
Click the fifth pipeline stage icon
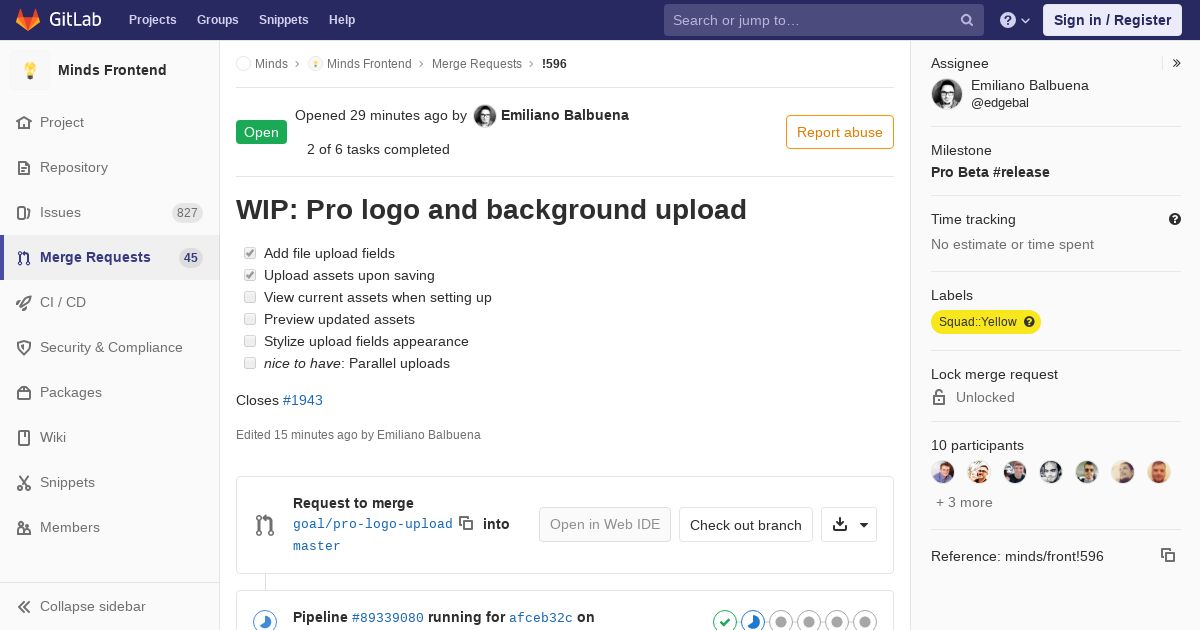(837, 622)
